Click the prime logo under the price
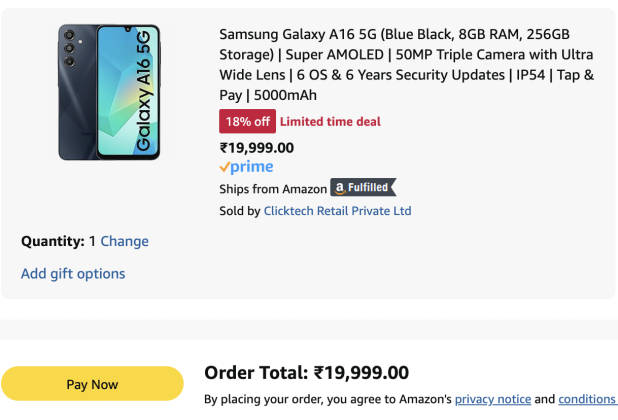Image resolution: width=618 pixels, height=420 pixels. coord(246,167)
